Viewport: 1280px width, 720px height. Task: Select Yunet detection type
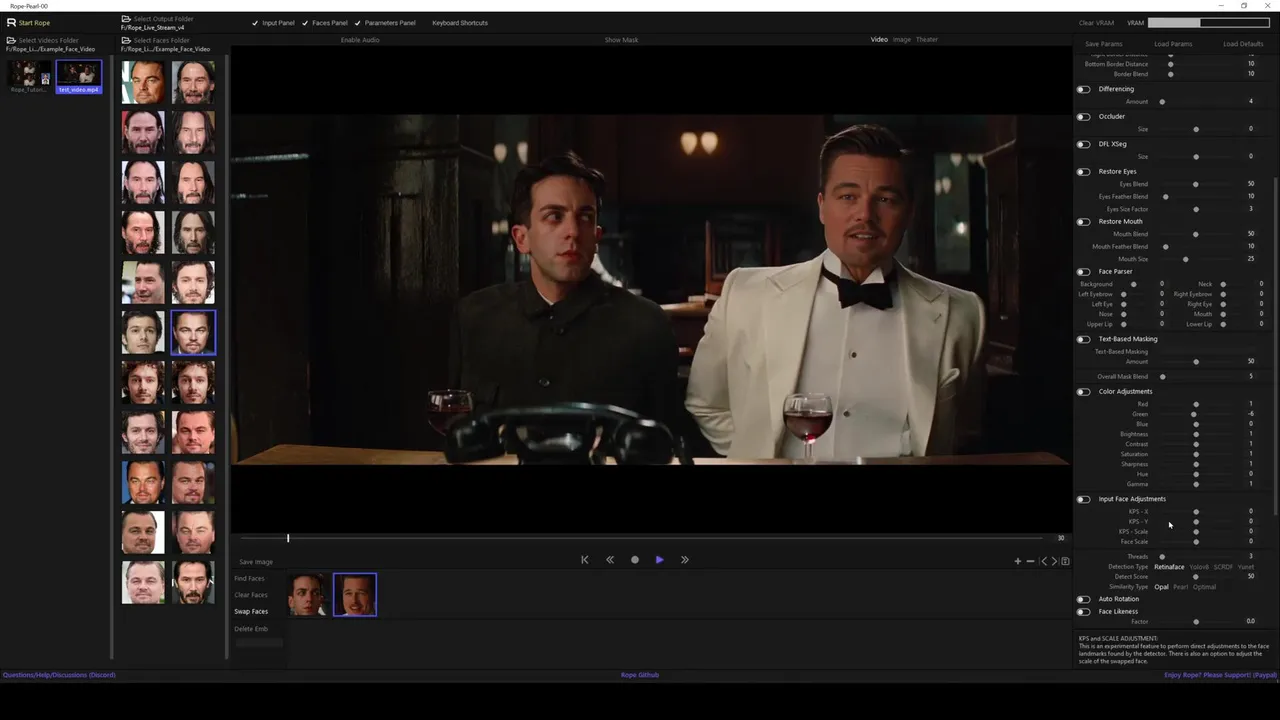pos(1246,567)
